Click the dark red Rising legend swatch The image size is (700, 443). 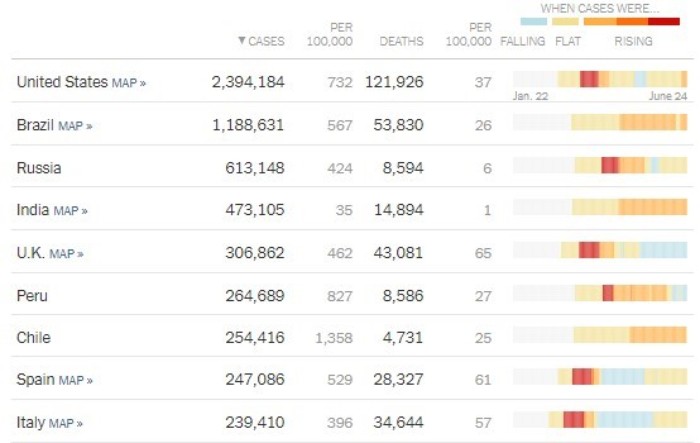tap(664, 21)
